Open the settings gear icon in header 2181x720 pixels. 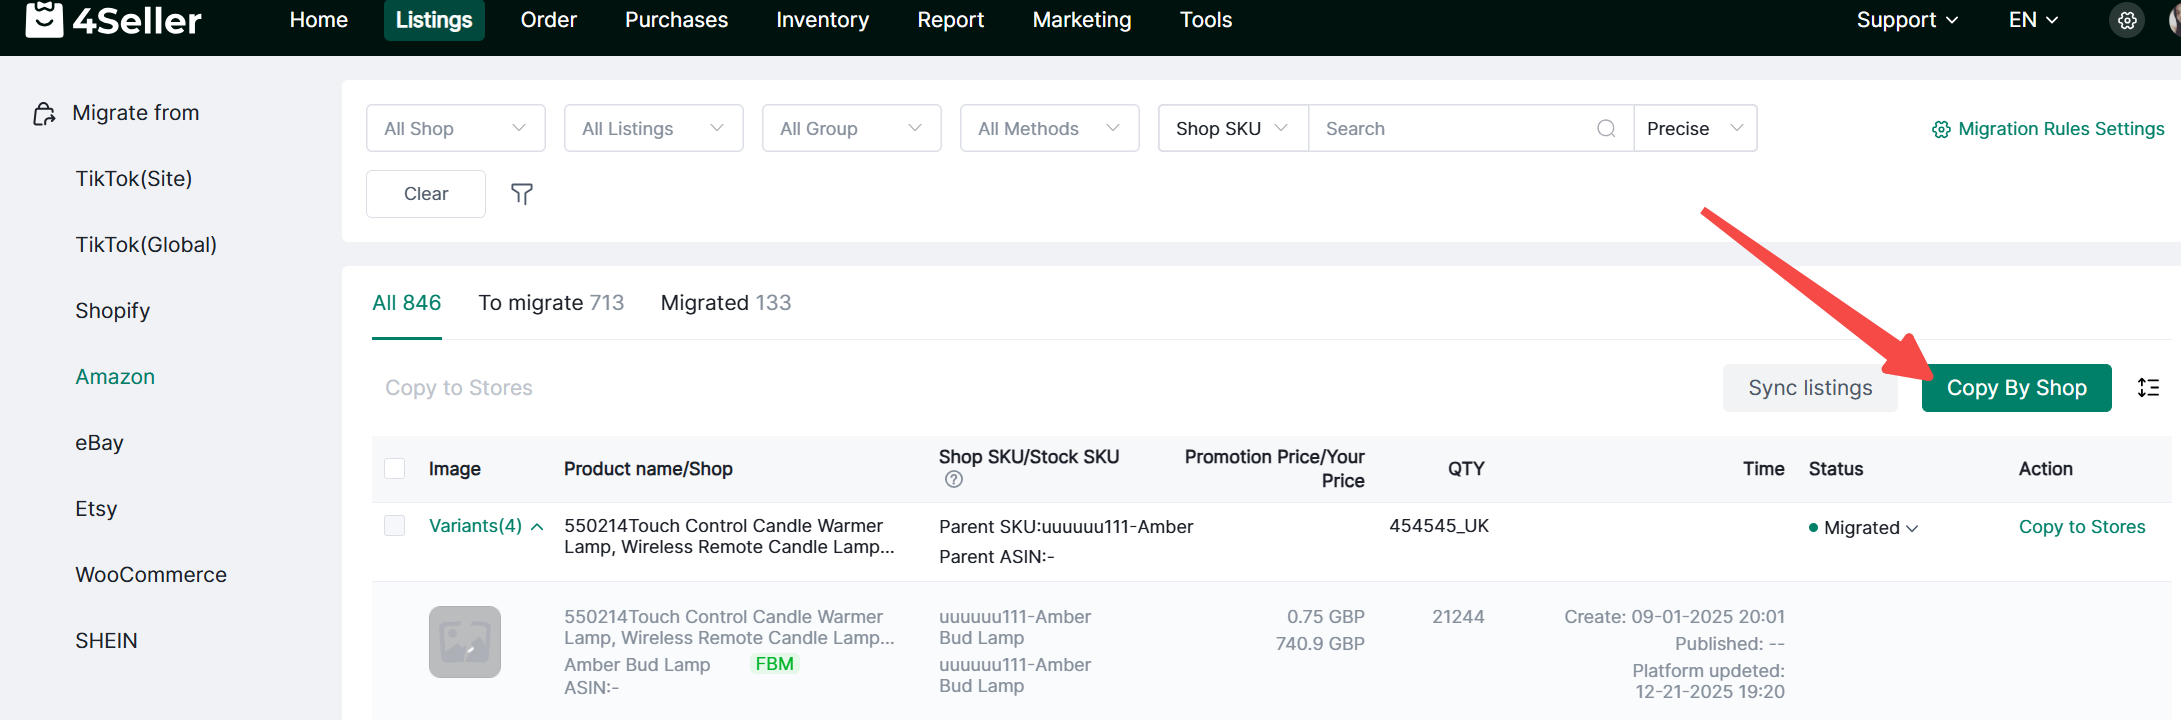point(2126,20)
